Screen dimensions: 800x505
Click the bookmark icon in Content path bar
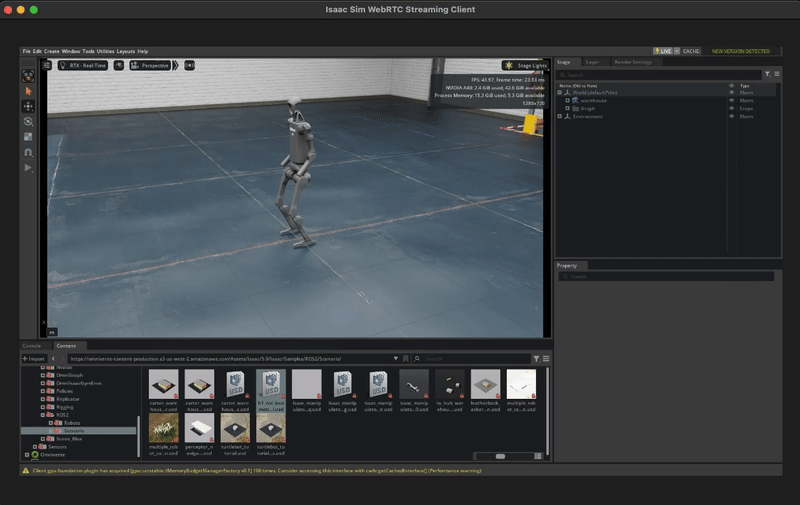pos(403,358)
